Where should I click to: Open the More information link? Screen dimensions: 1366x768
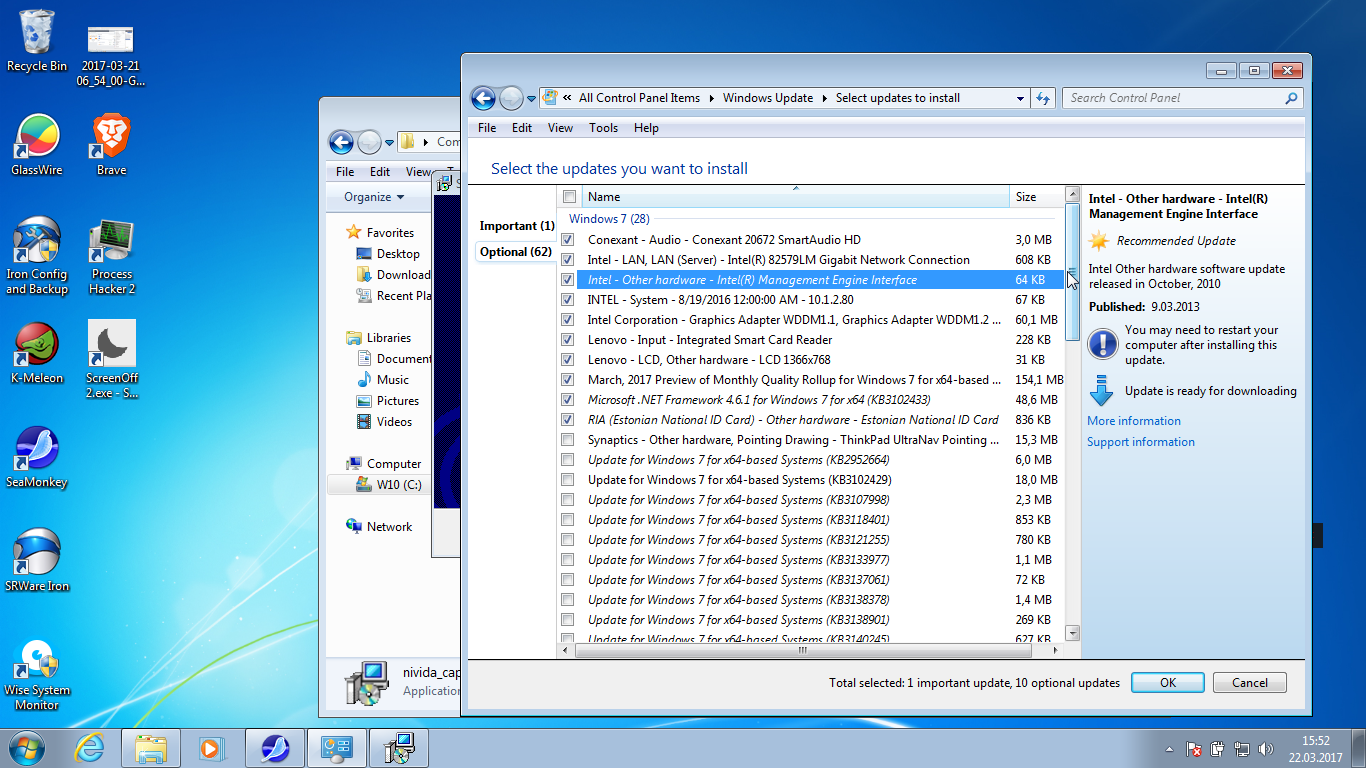(x=1134, y=421)
